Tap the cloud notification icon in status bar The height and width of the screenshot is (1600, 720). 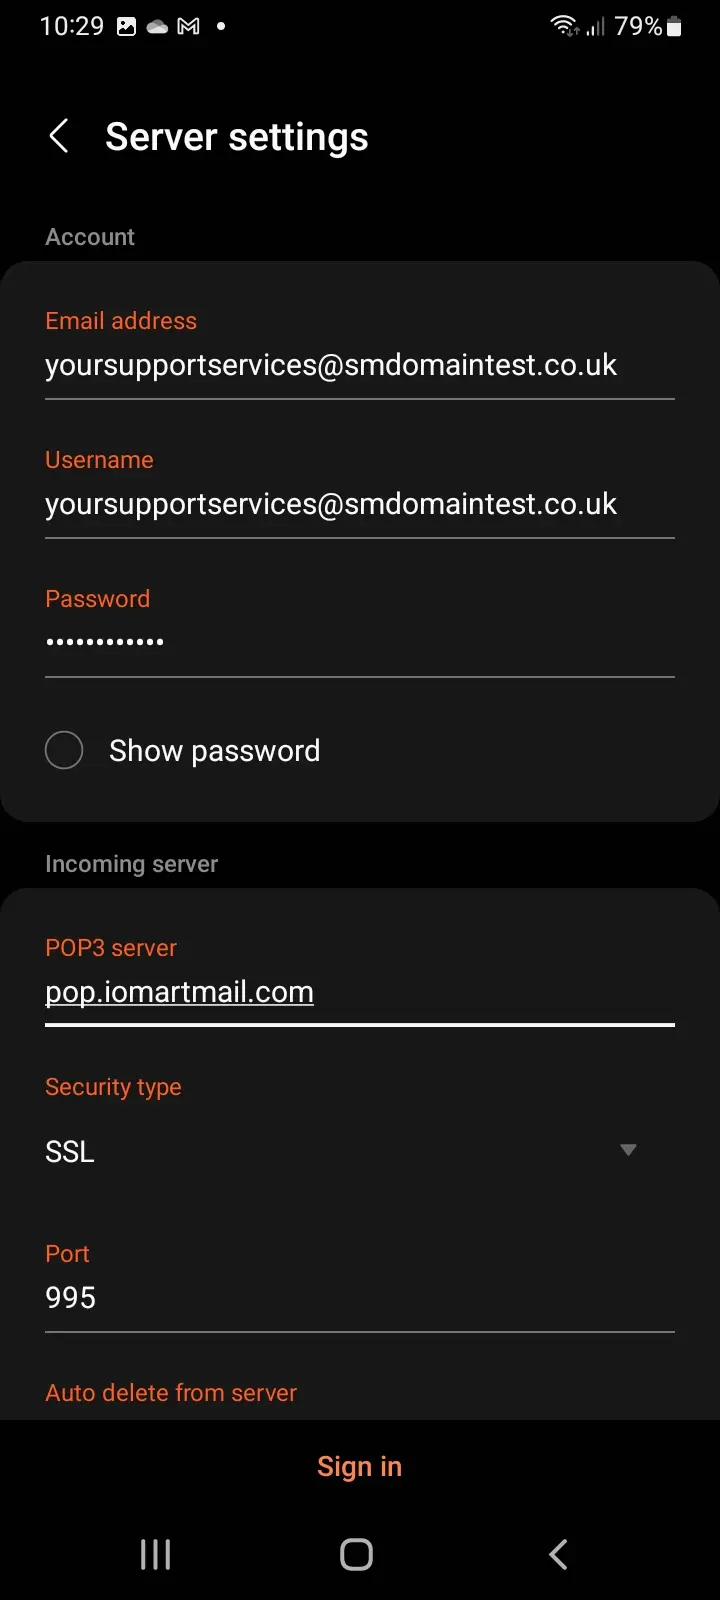(157, 27)
